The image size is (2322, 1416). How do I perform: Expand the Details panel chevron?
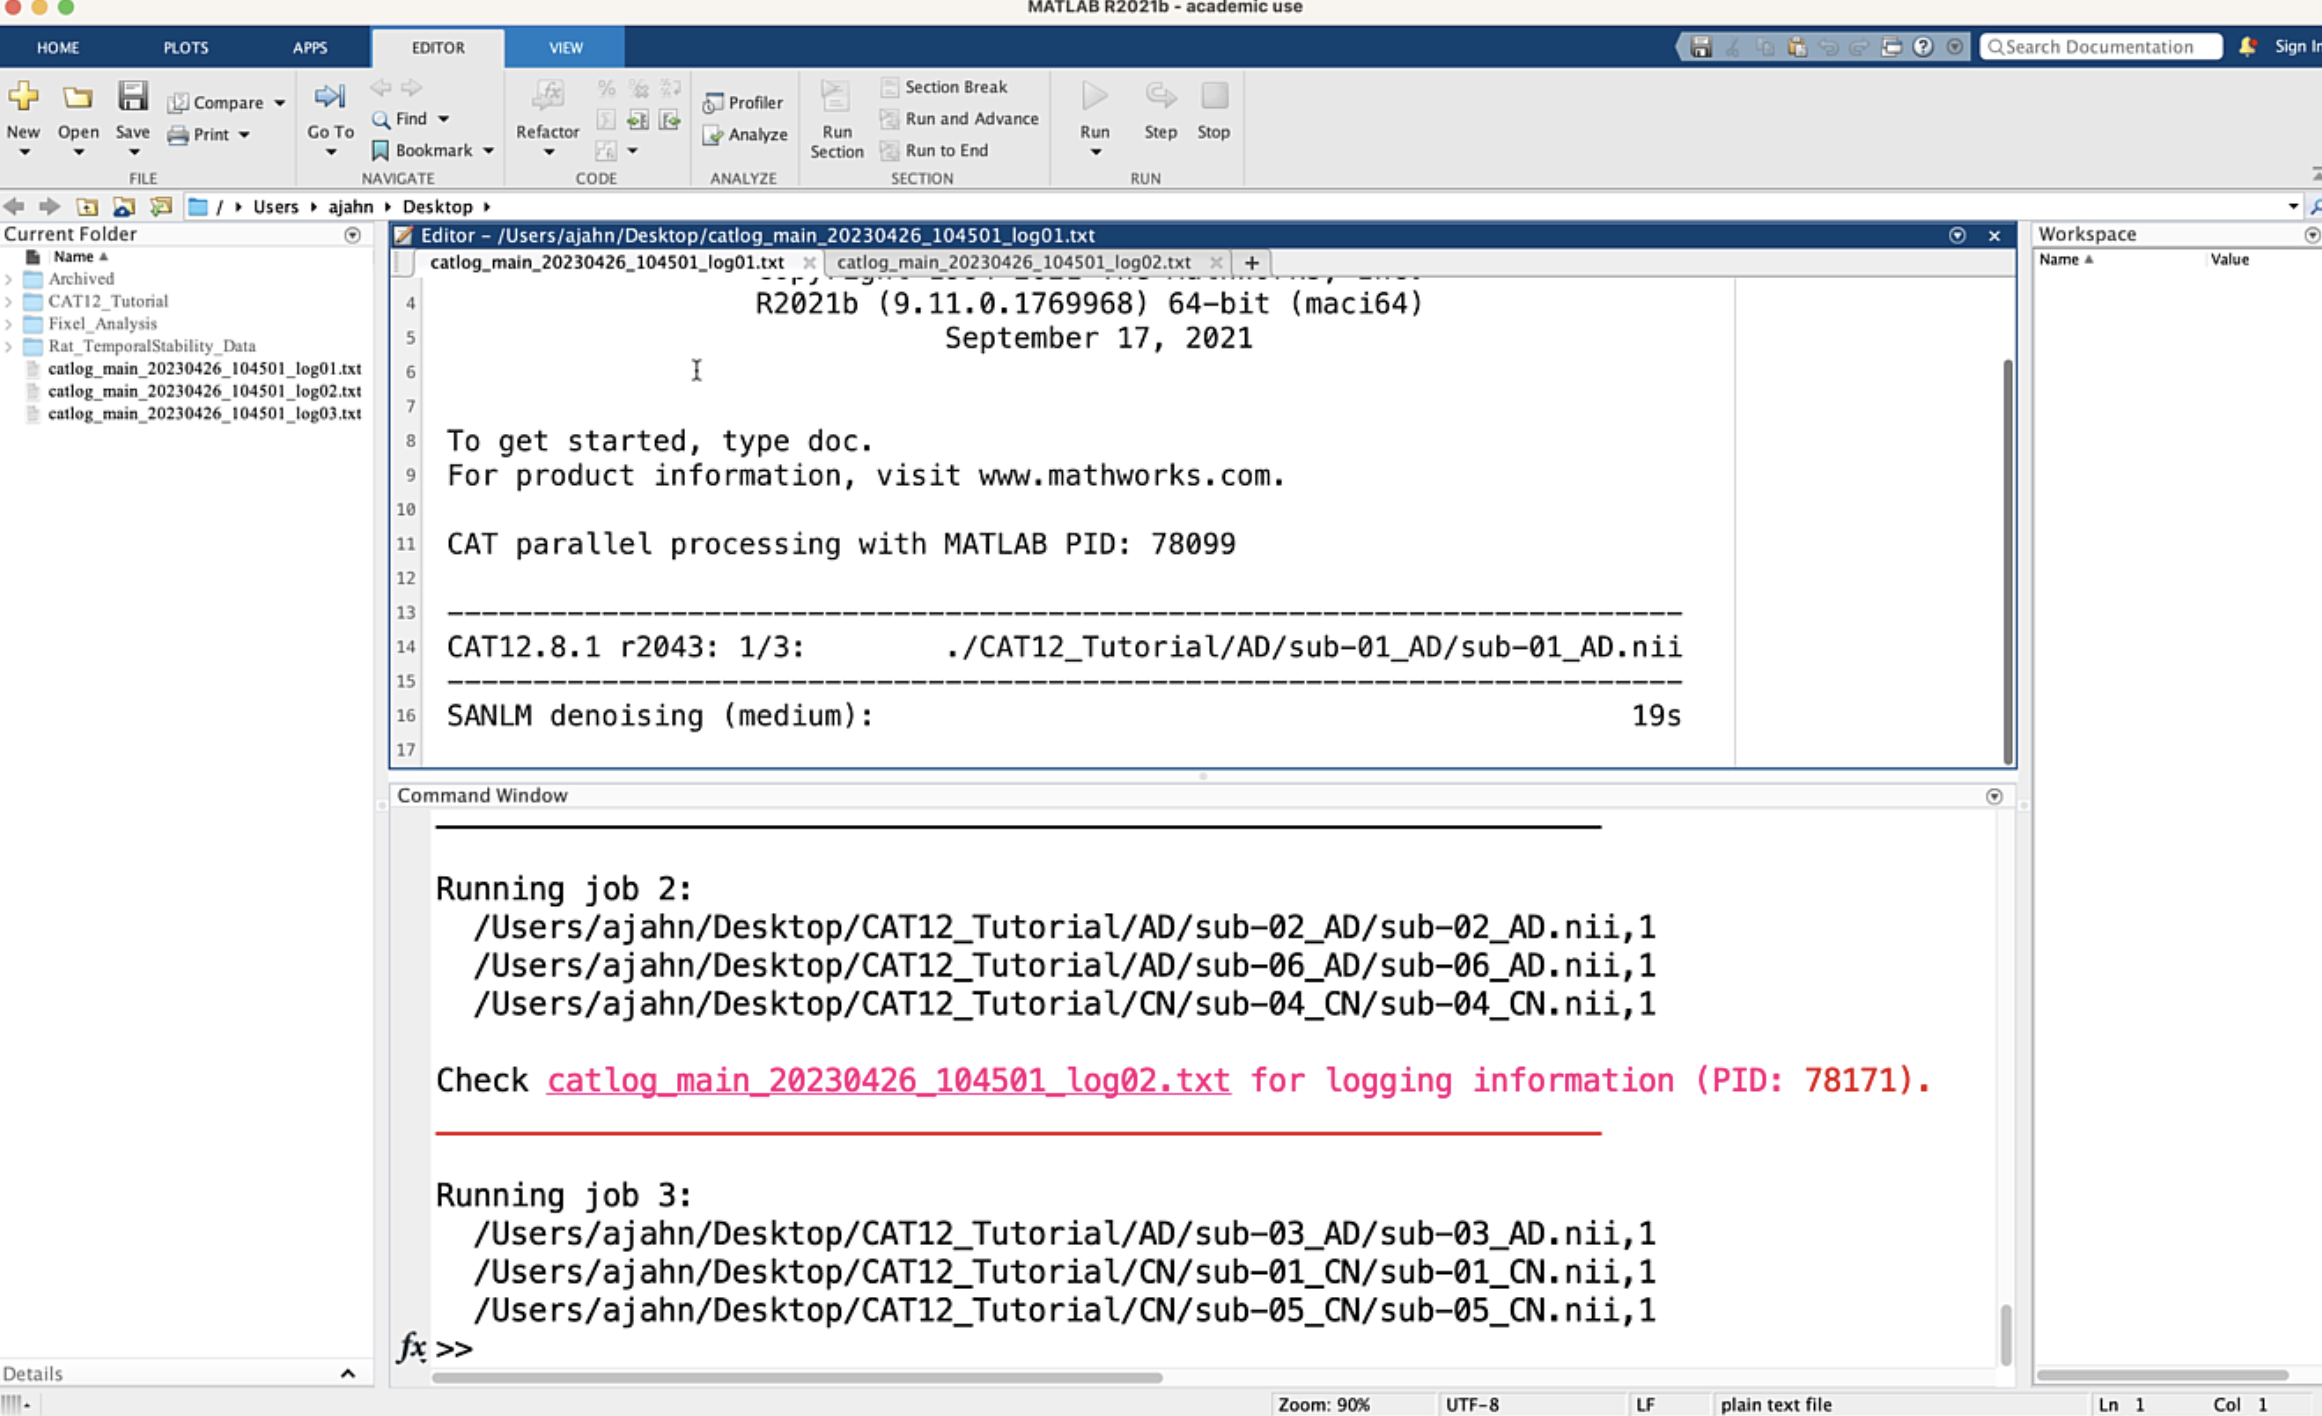pyautogui.click(x=348, y=1373)
